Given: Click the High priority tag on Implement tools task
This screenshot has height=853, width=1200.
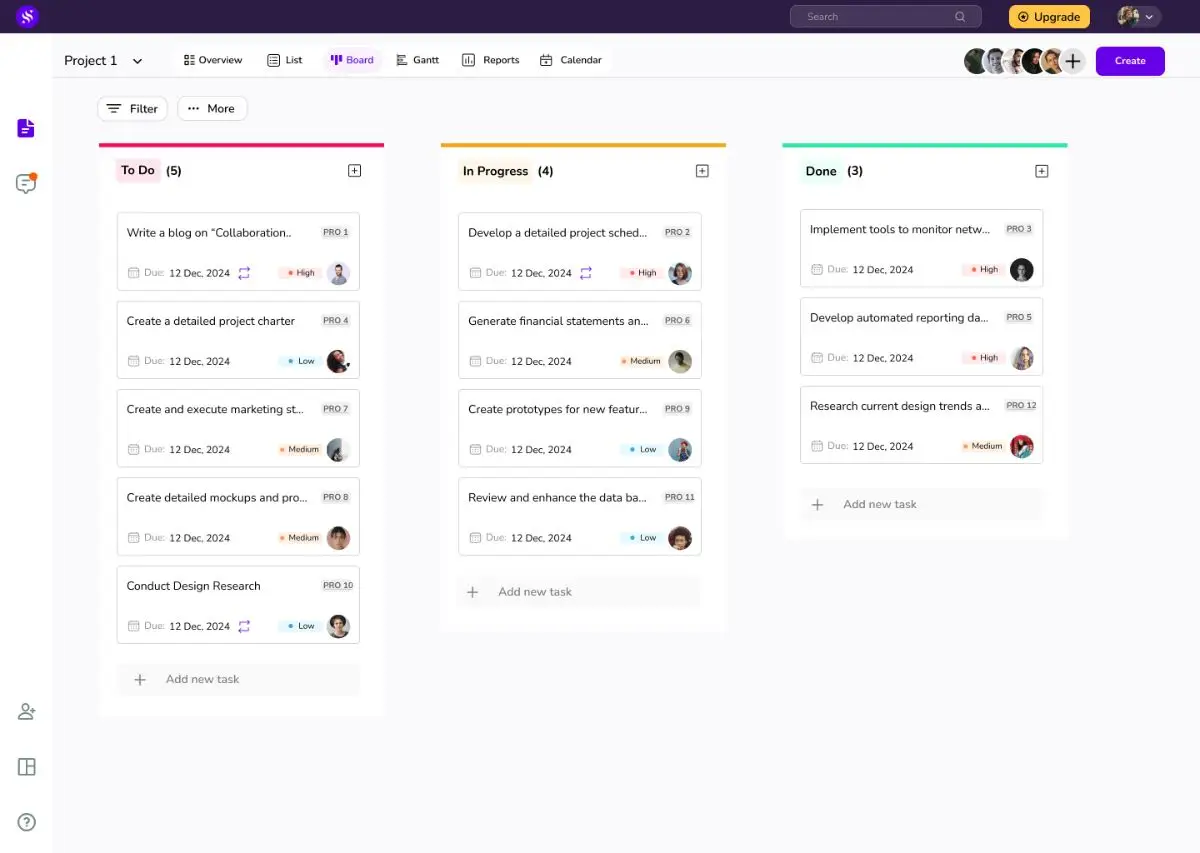Looking at the screenshot, I should (x=983, y=270).
